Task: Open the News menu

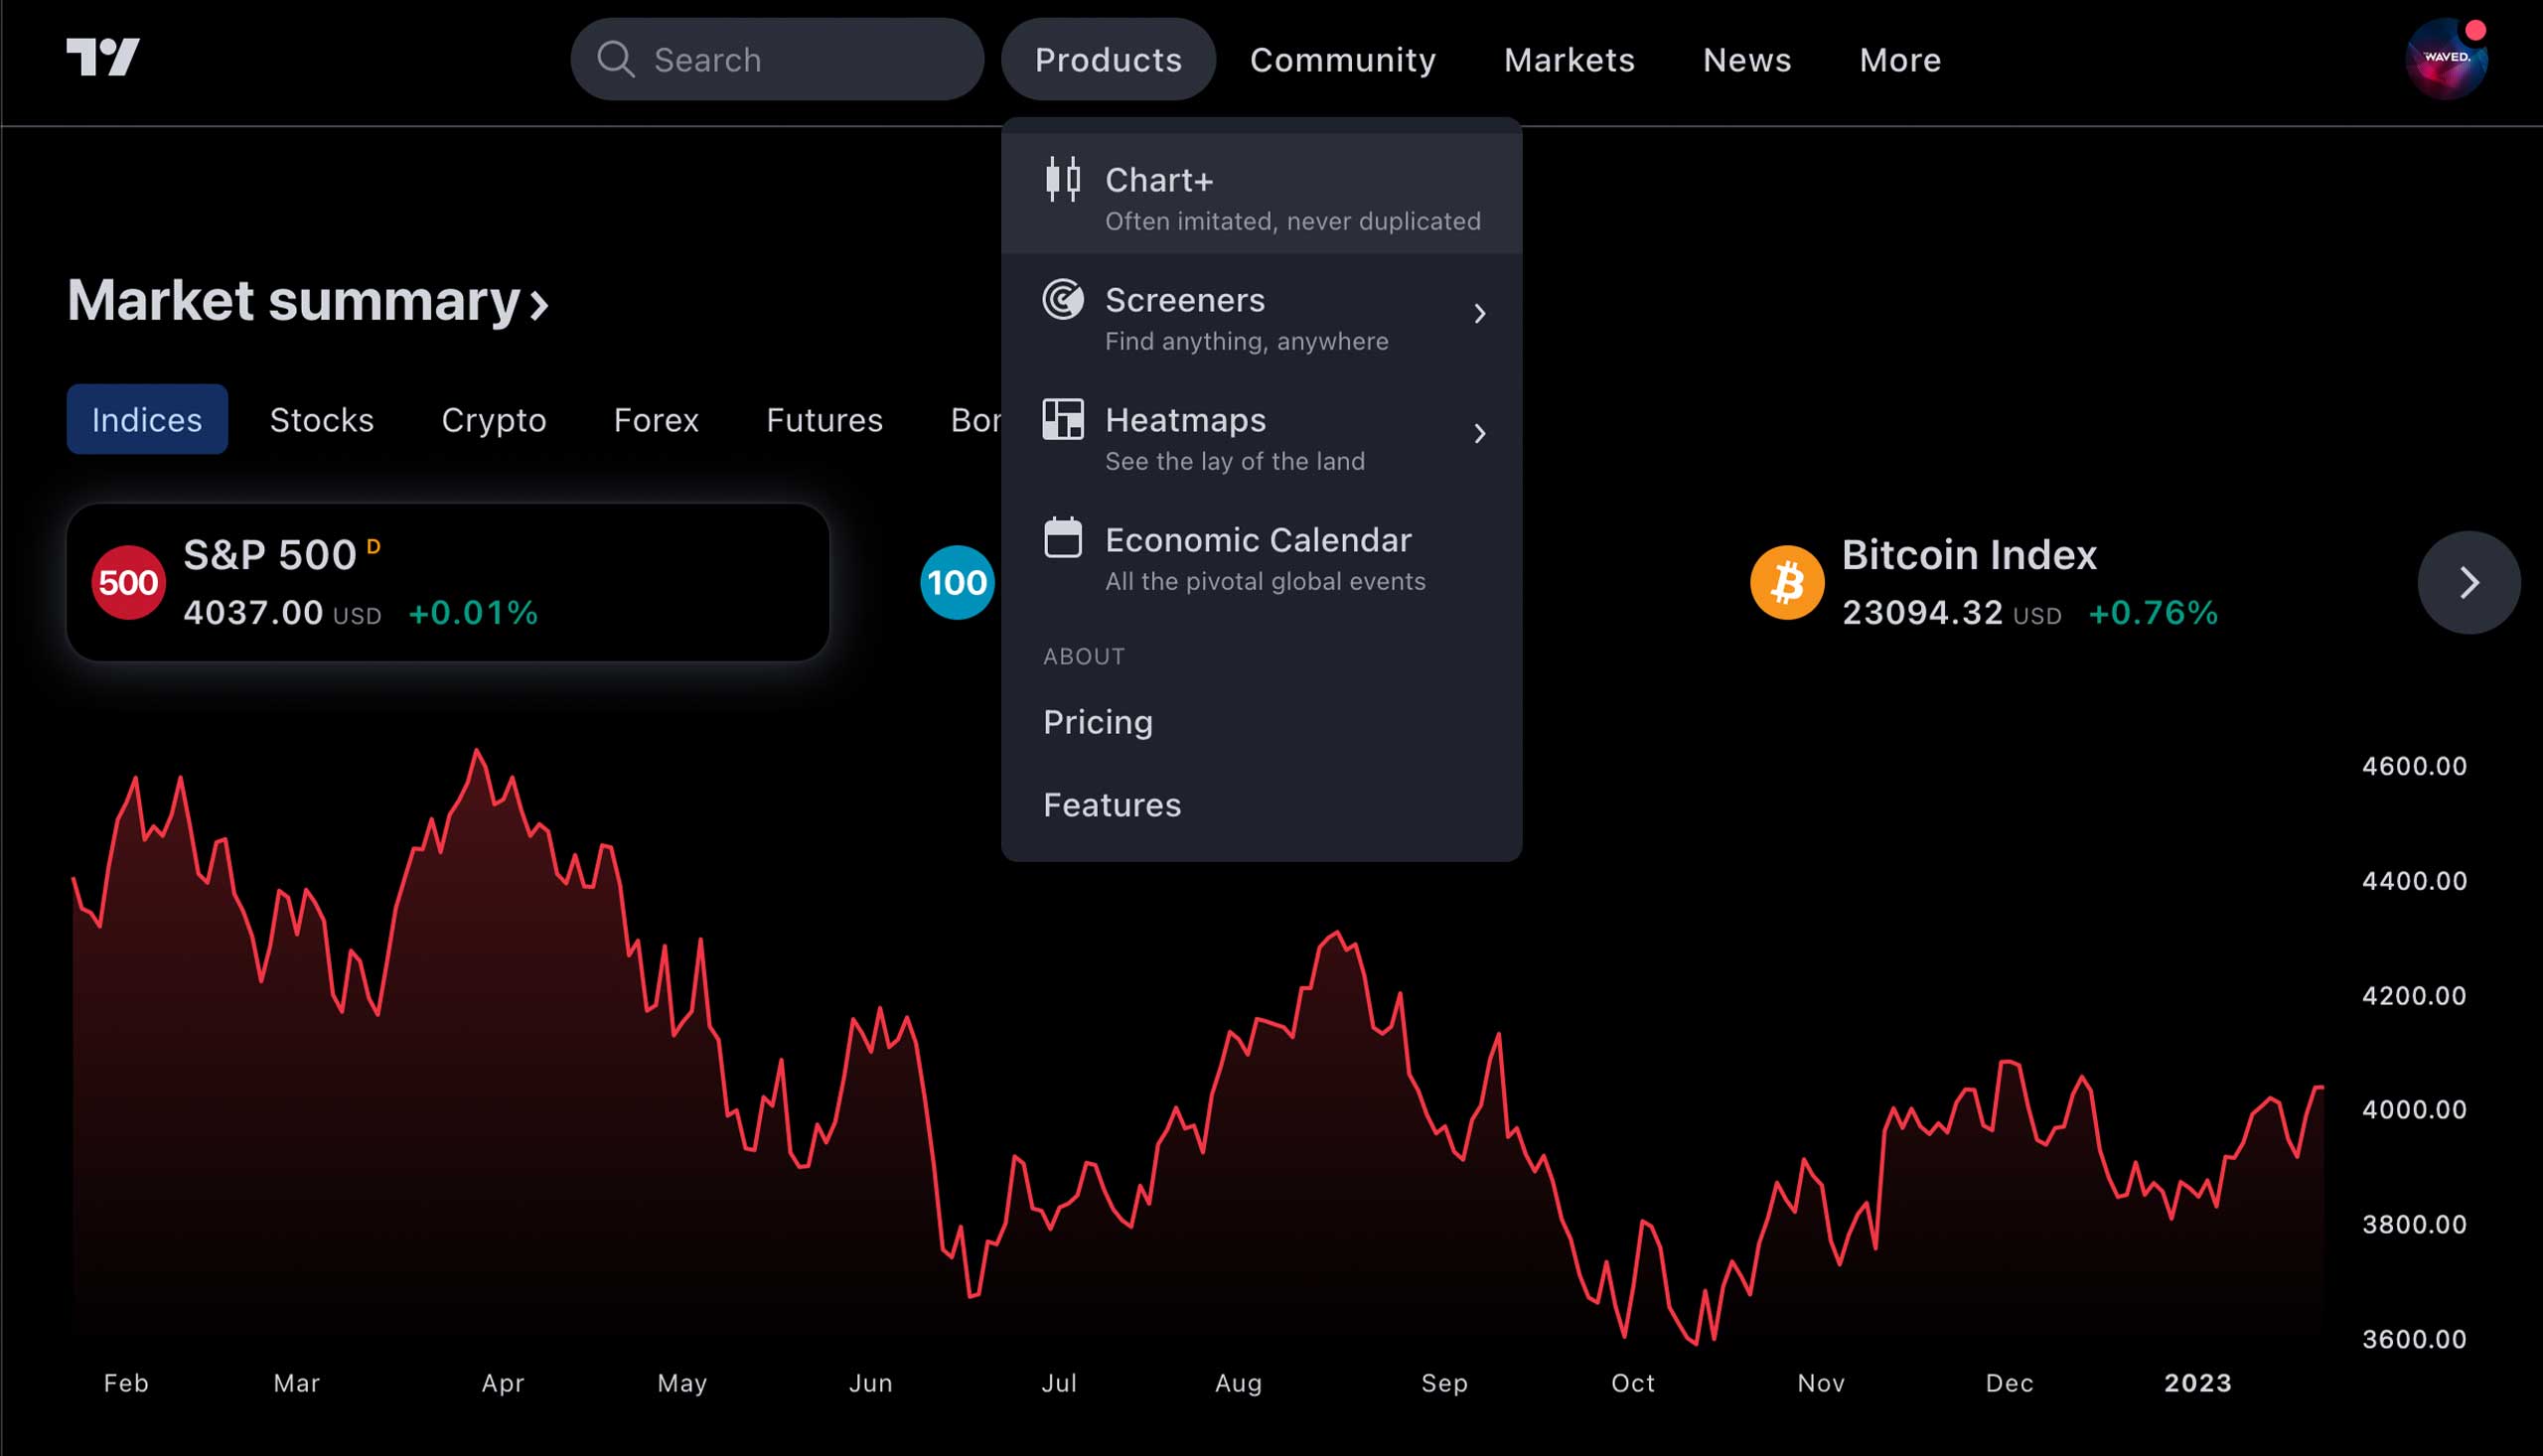Action: point(1747,59)
